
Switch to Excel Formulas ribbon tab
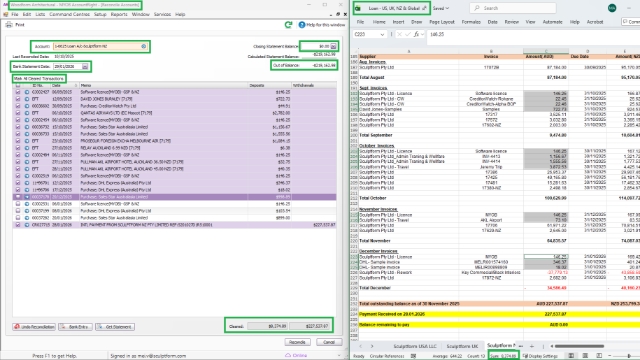tap(471, 22)
